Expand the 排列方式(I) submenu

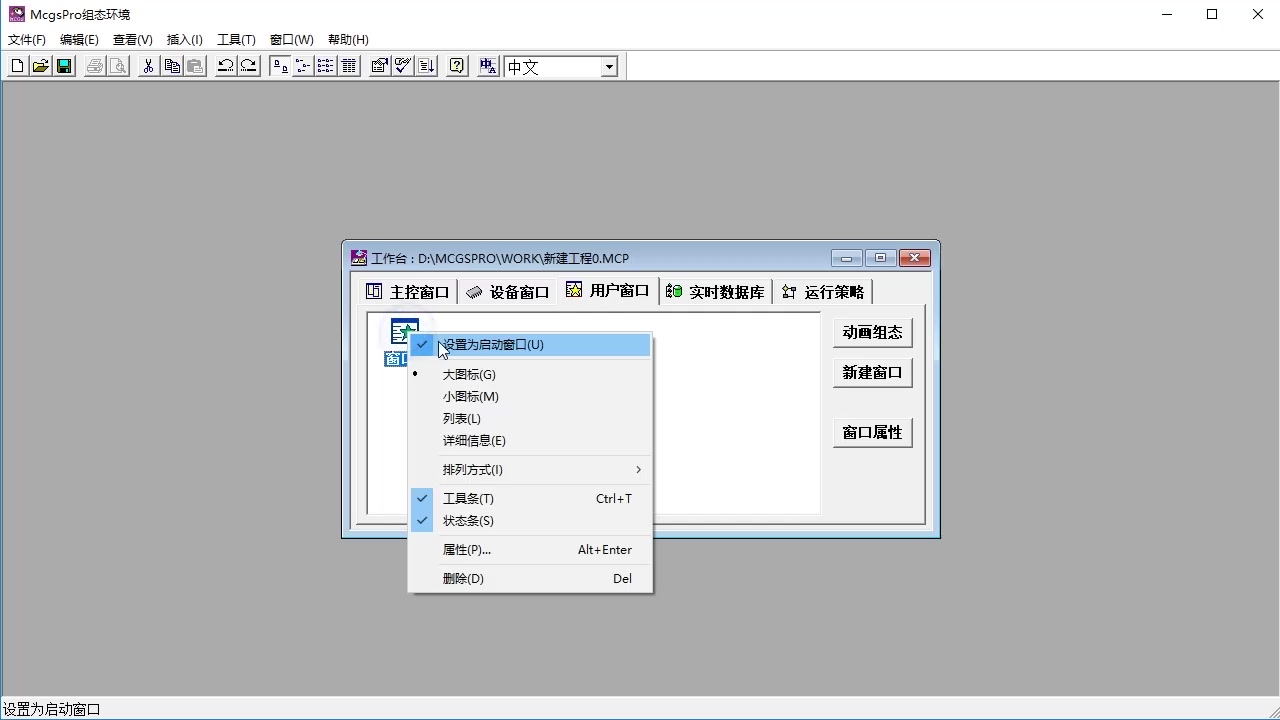pyautogui.click(x=530, y=470)
